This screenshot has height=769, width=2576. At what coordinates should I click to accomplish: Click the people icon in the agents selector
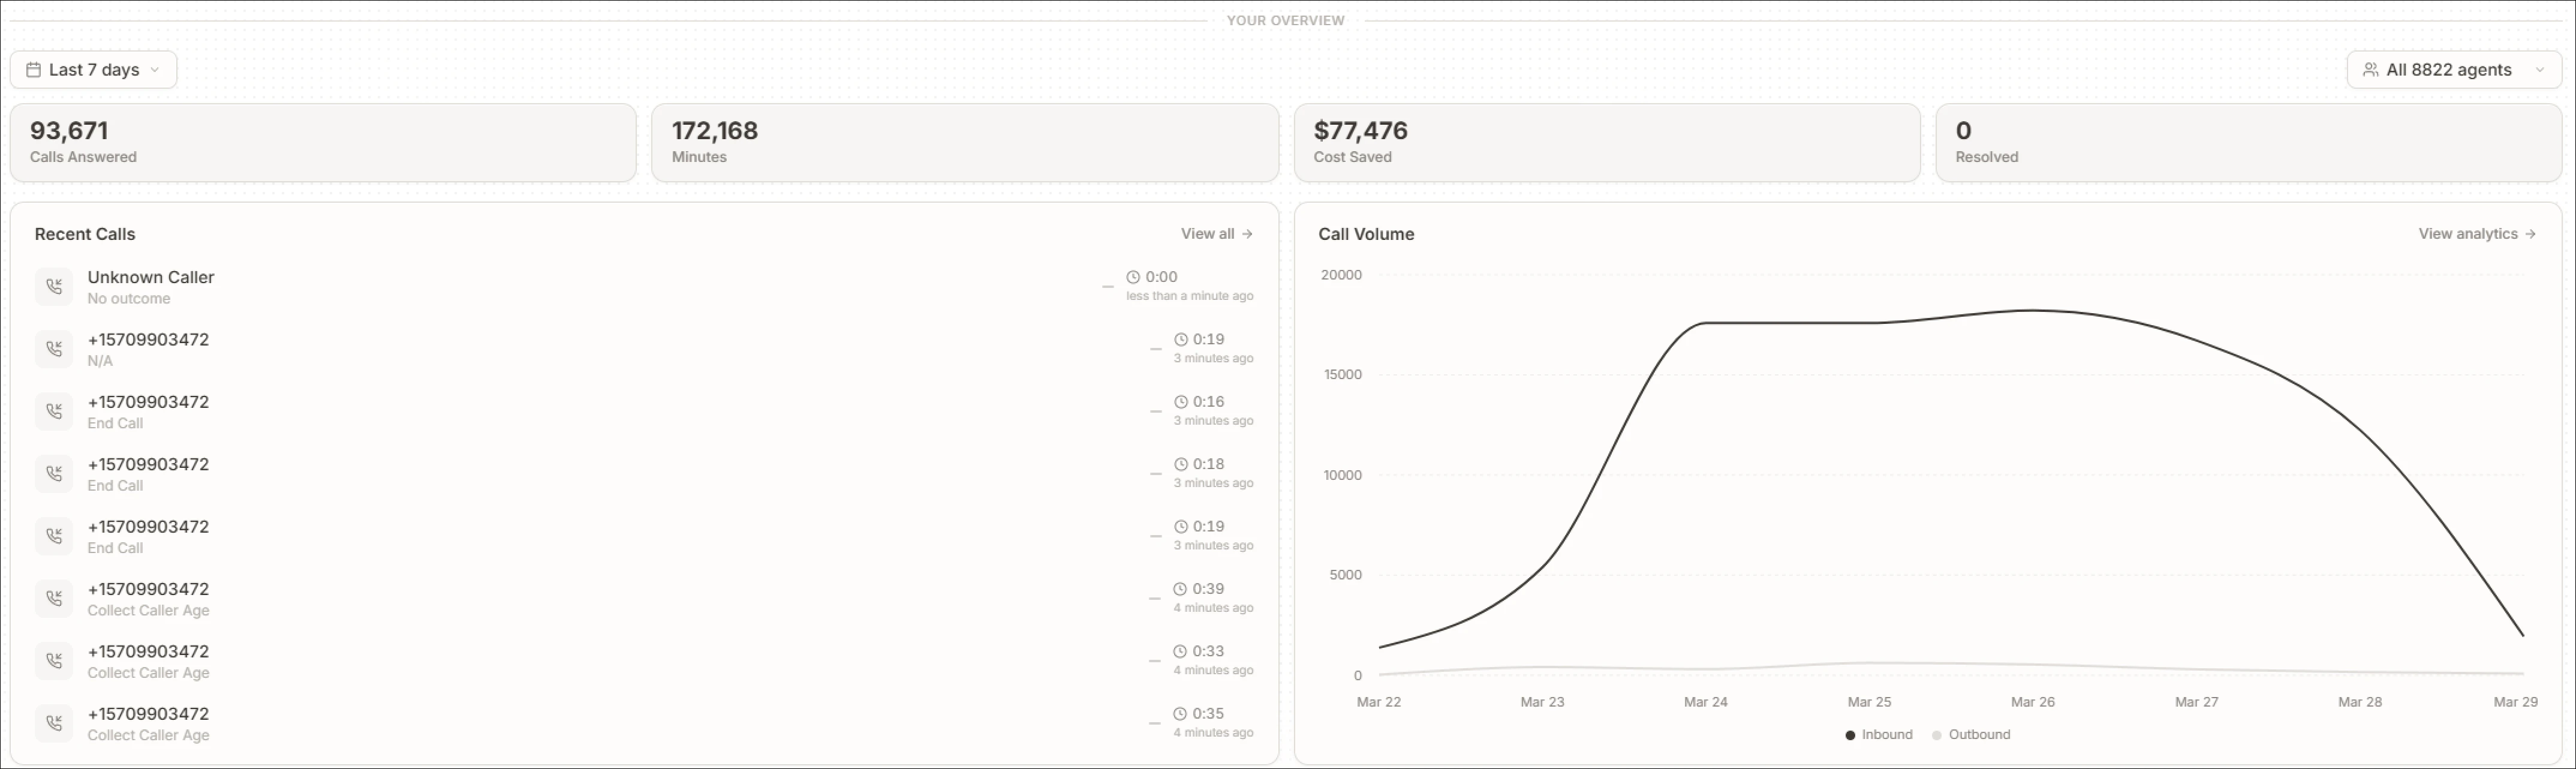coord(2370,70)
